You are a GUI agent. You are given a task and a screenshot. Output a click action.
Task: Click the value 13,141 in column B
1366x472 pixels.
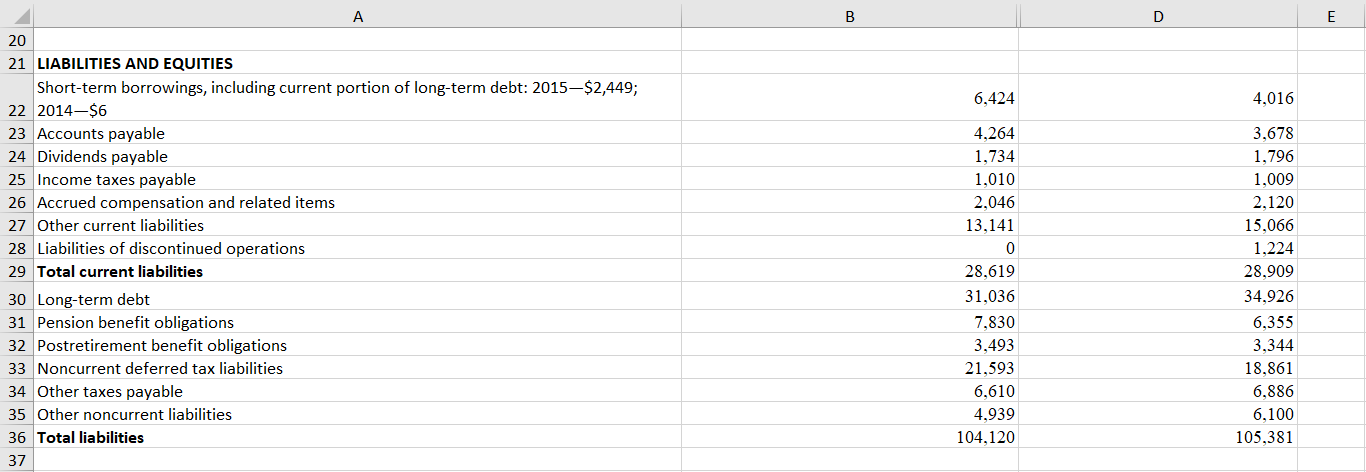click(x=990, y=226)
